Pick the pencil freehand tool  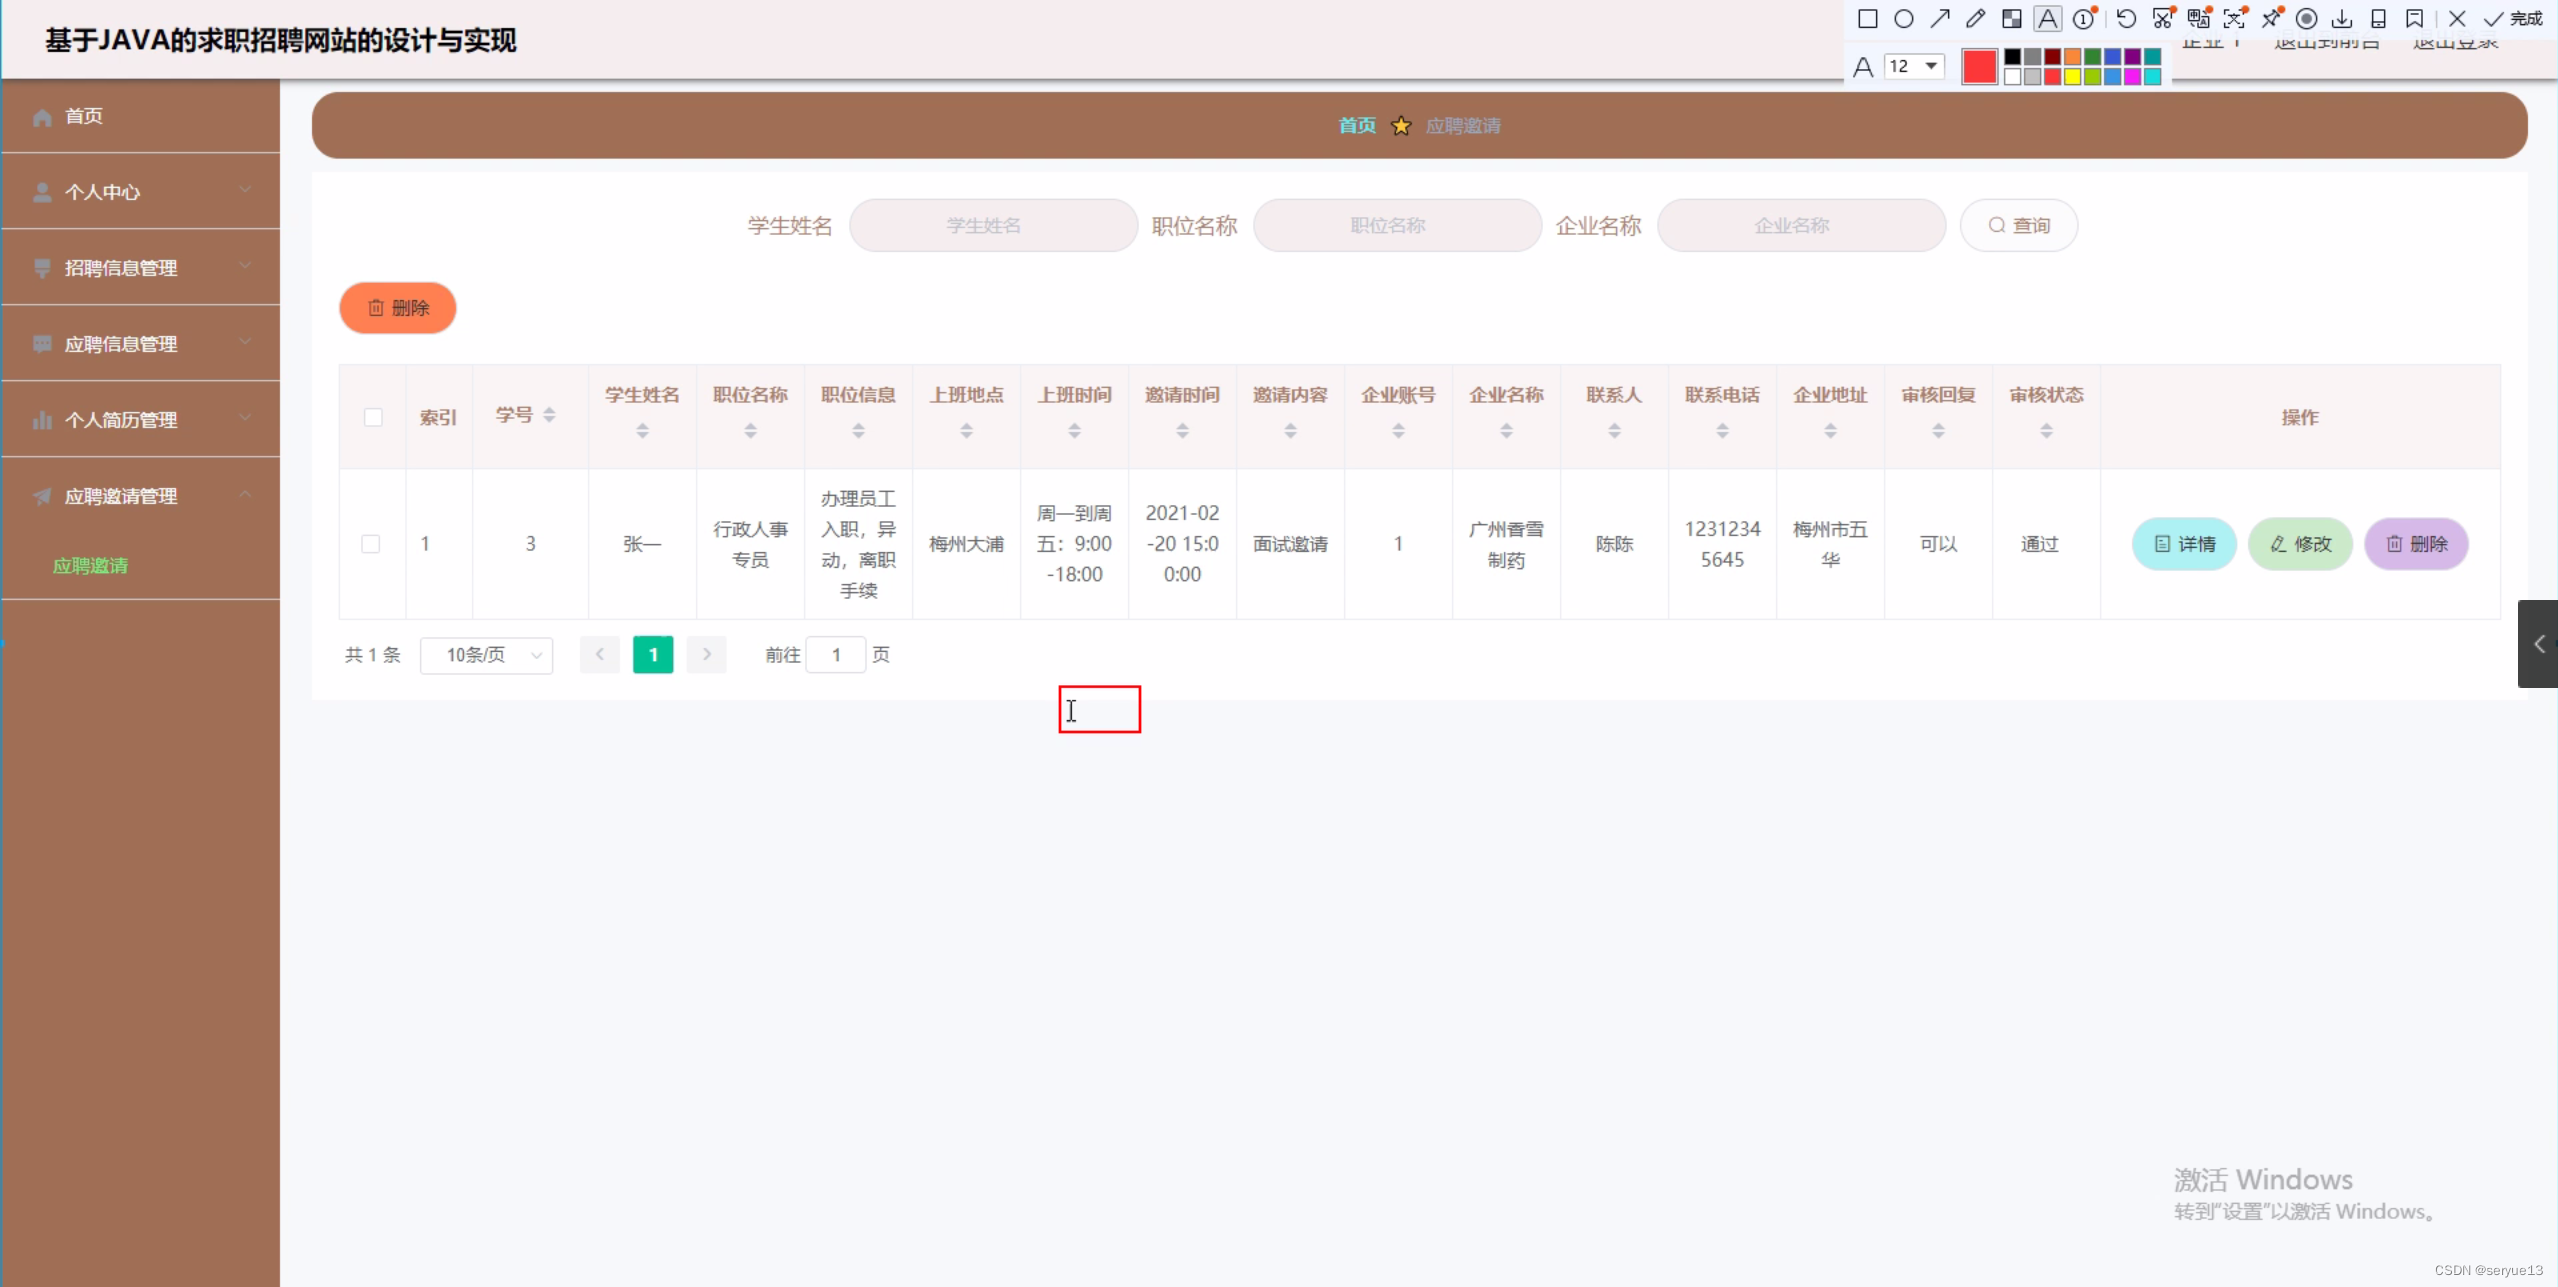1975,19
